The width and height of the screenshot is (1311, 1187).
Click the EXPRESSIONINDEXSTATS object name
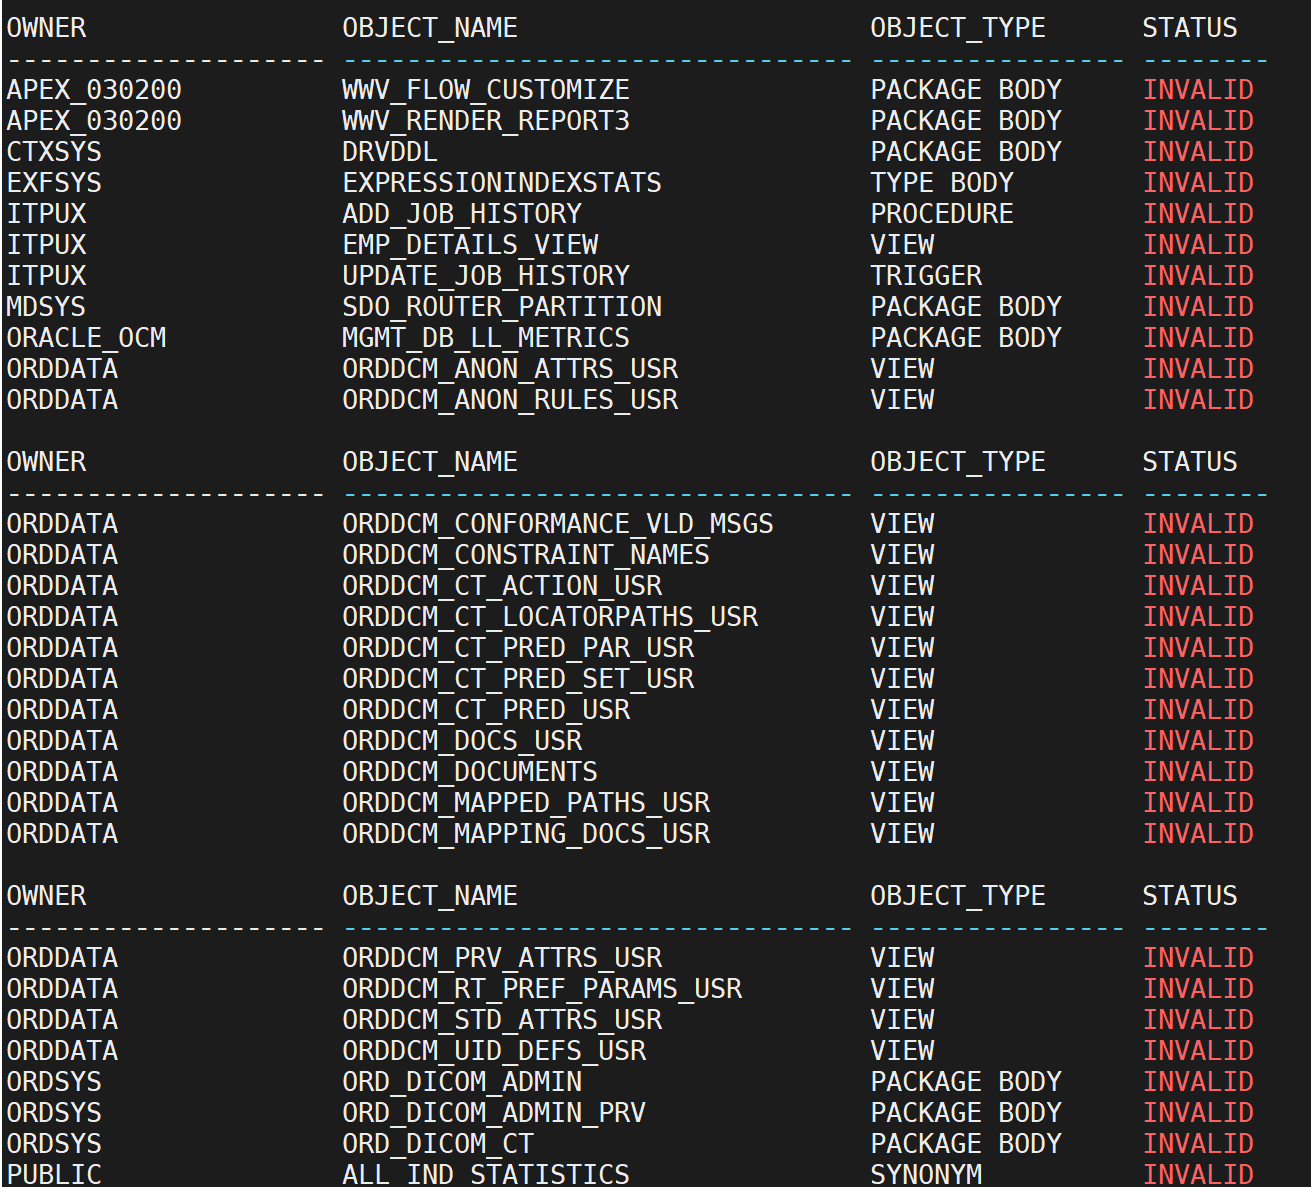pos(502,183)
